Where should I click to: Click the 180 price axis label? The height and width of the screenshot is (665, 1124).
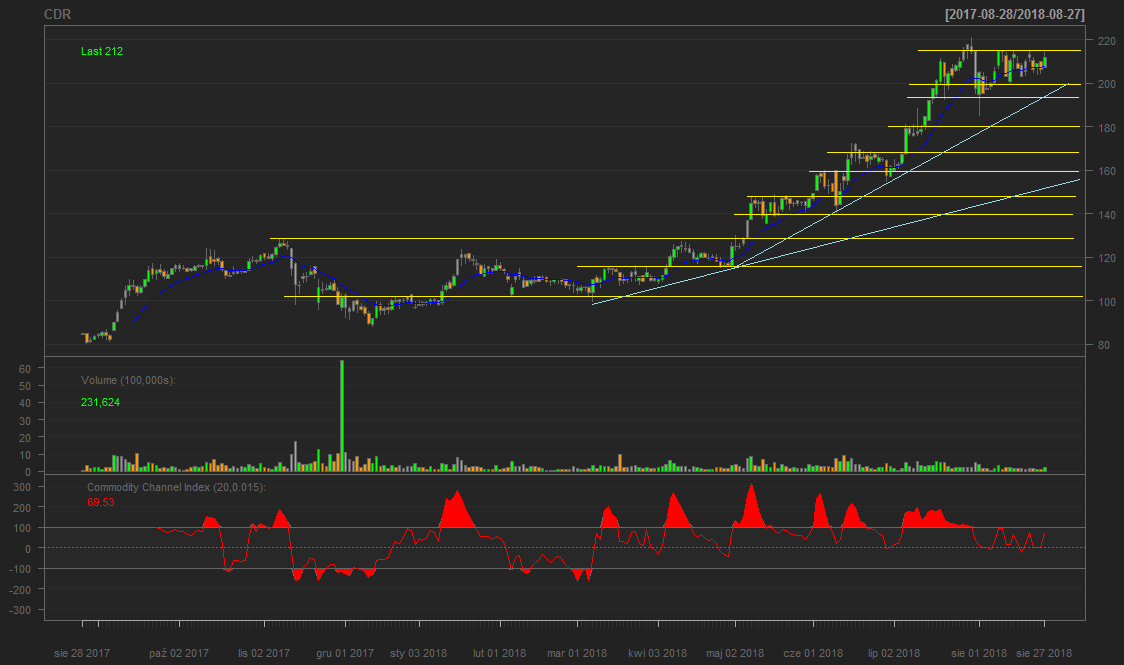click(x=1106, y=128)
